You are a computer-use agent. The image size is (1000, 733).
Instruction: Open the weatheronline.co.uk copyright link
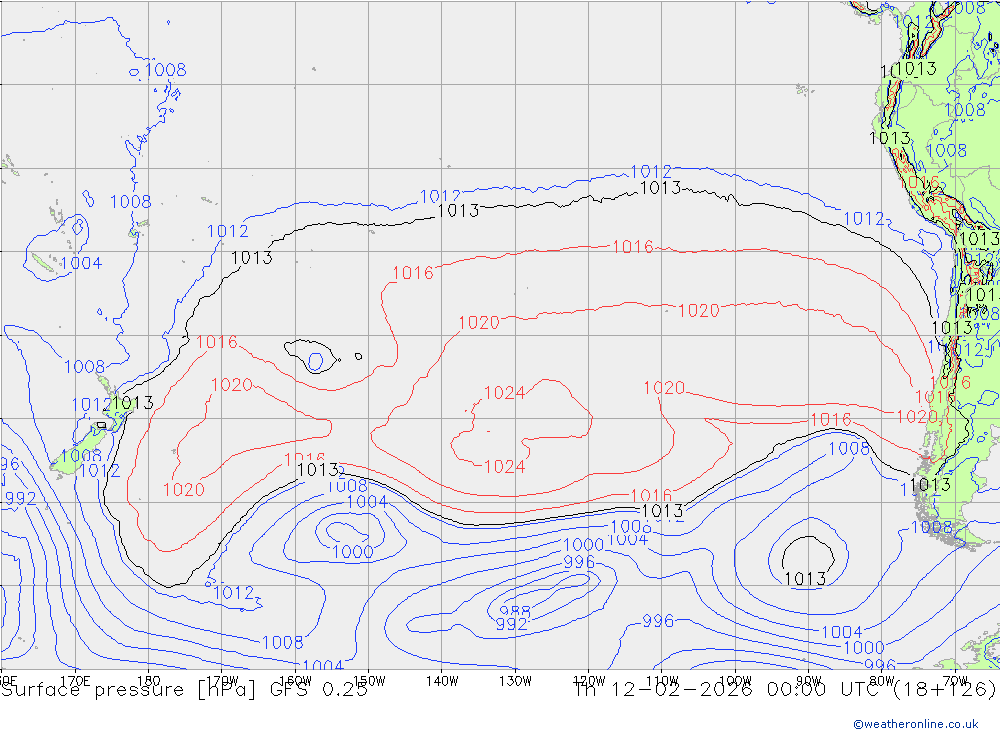click(x=915, y=724)
